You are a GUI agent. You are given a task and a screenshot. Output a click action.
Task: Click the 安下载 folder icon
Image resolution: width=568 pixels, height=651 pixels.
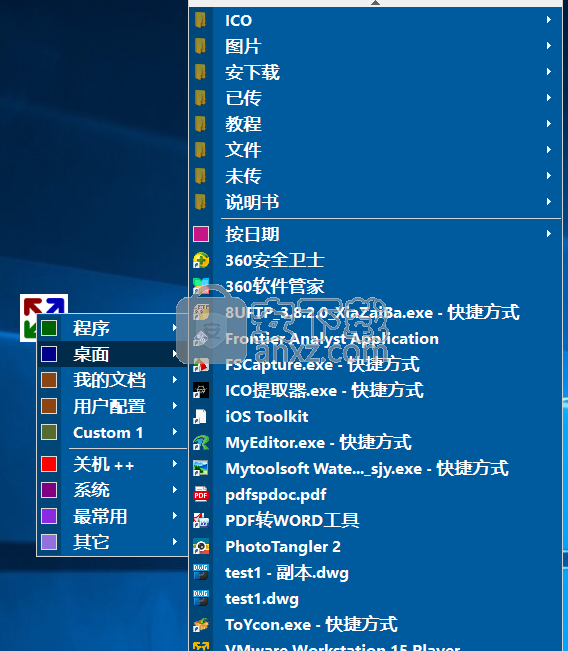tap(201, 72)
